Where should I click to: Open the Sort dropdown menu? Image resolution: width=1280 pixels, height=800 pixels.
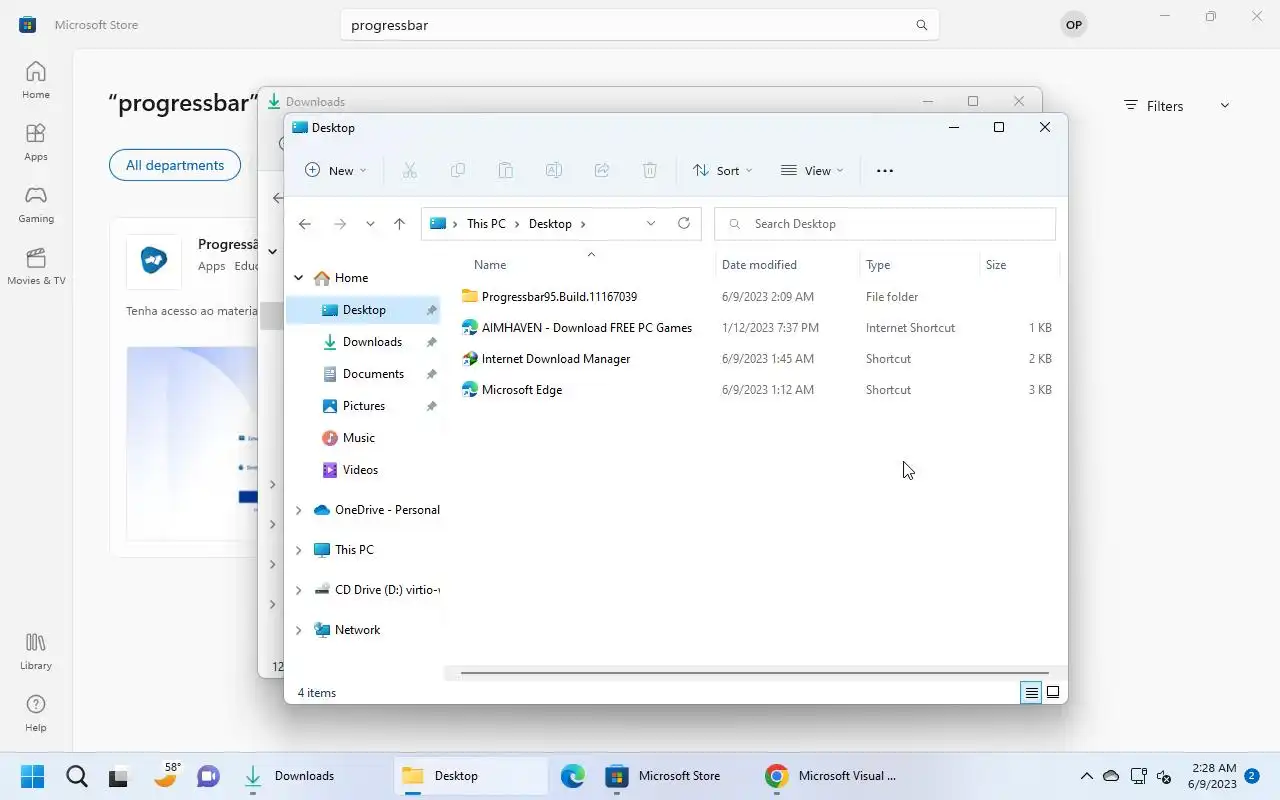tap(723, 171)
